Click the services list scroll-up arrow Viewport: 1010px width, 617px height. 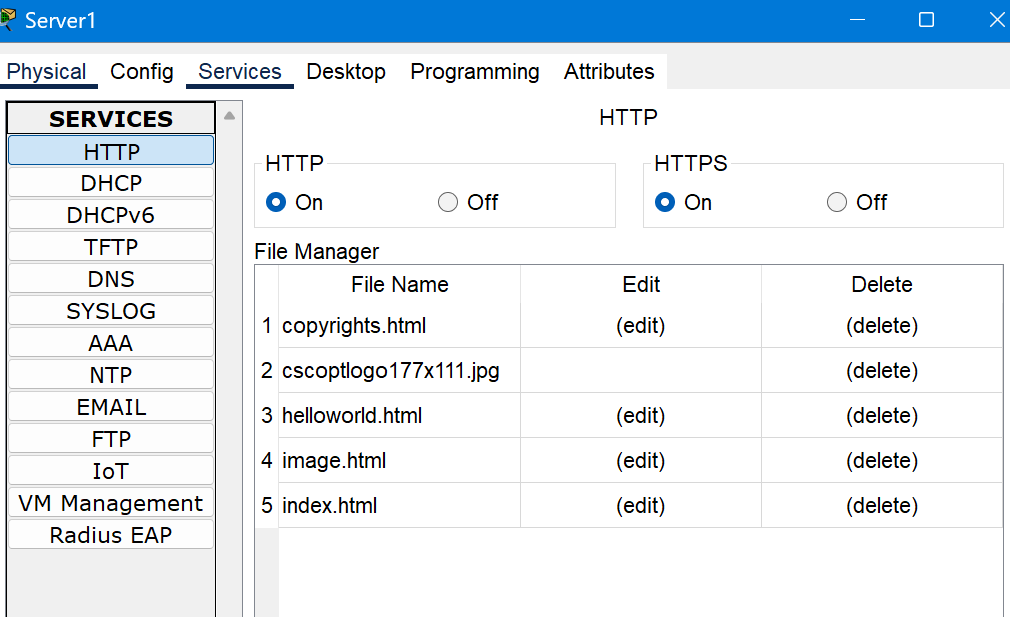[229, 116]
